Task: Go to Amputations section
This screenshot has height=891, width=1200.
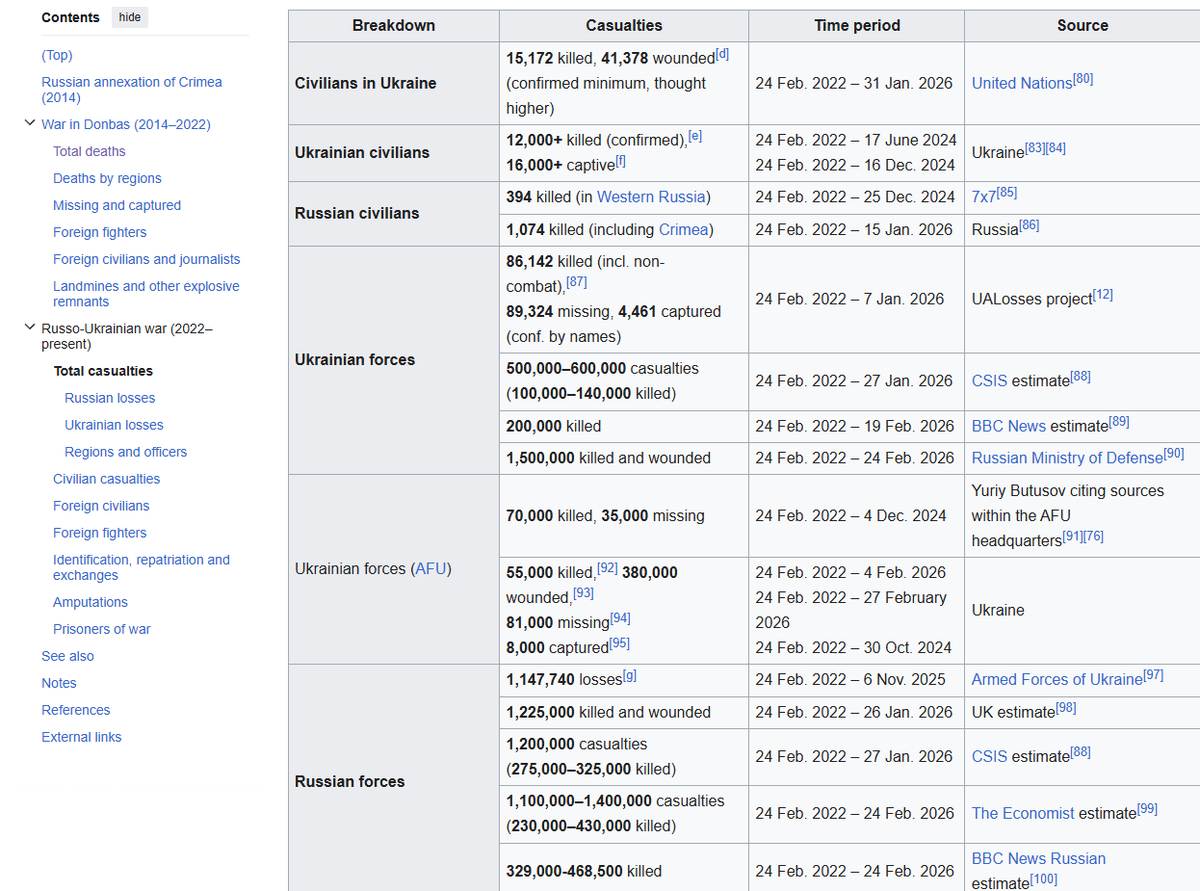Action: pos(90,602)
